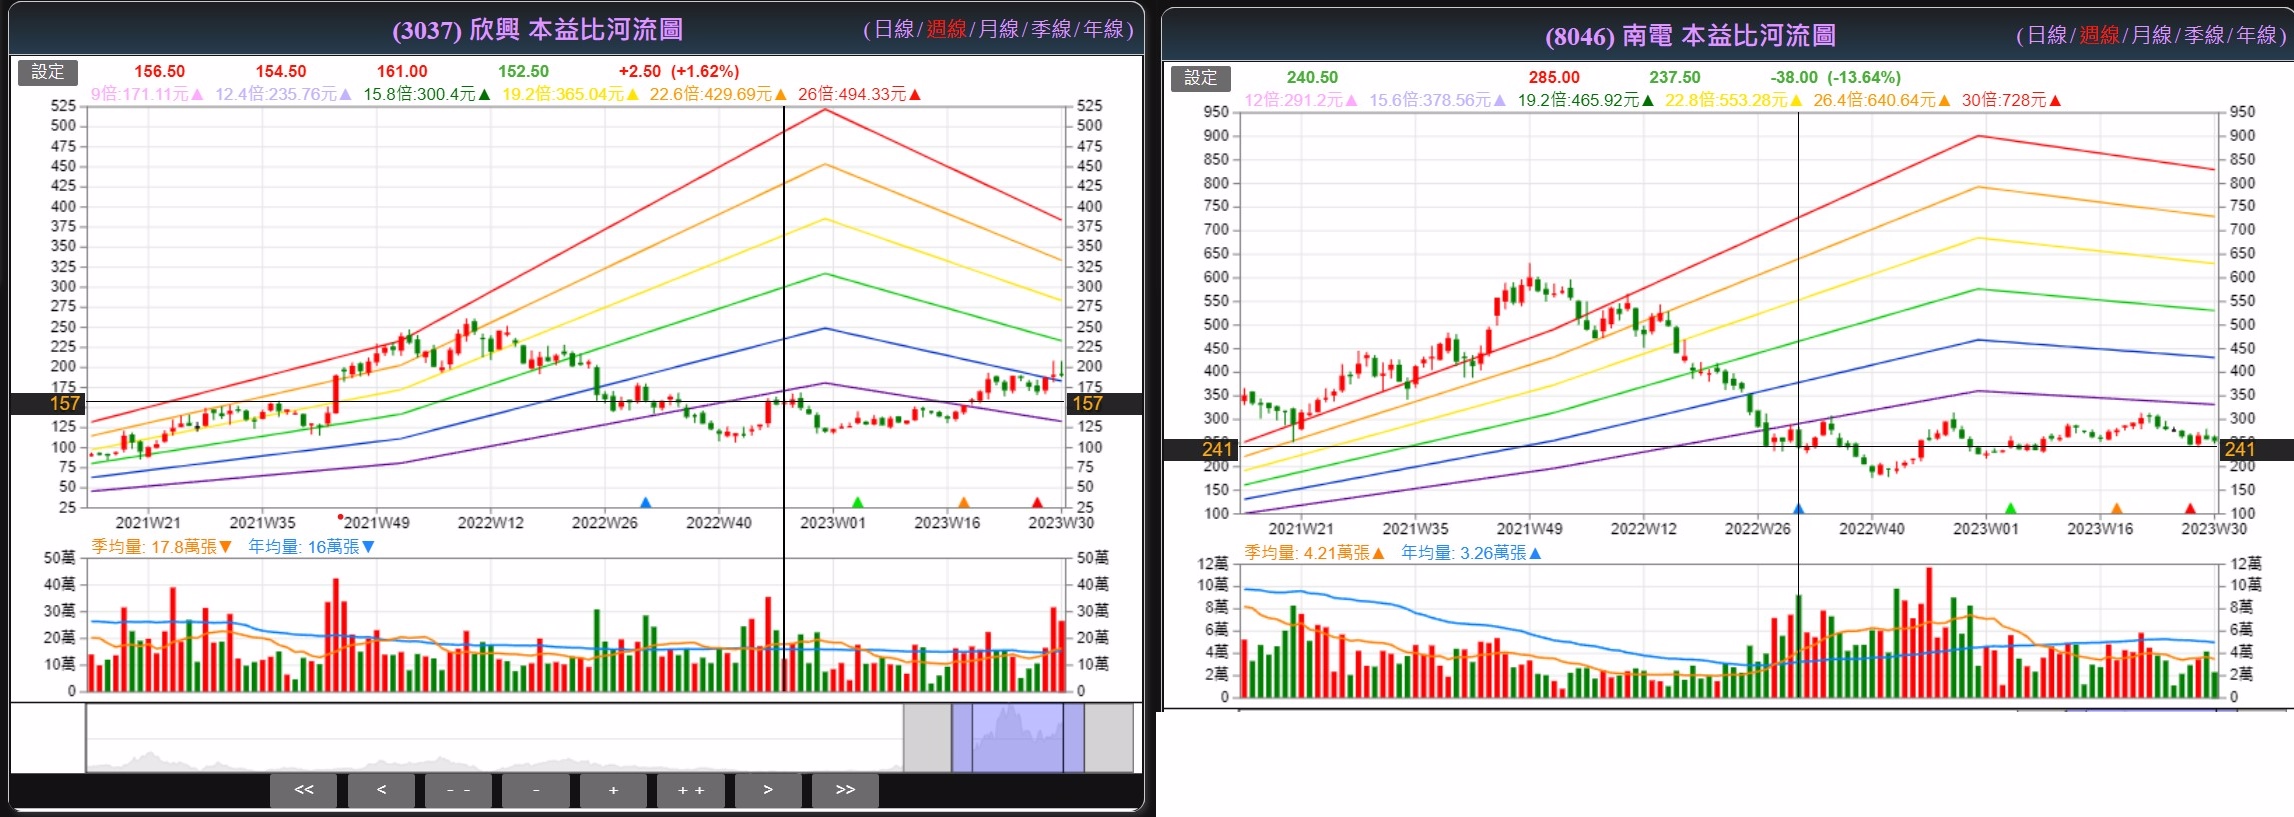Click the single plus zoom button
This screenshot has width=2294, height=817.
pos(613,790)
